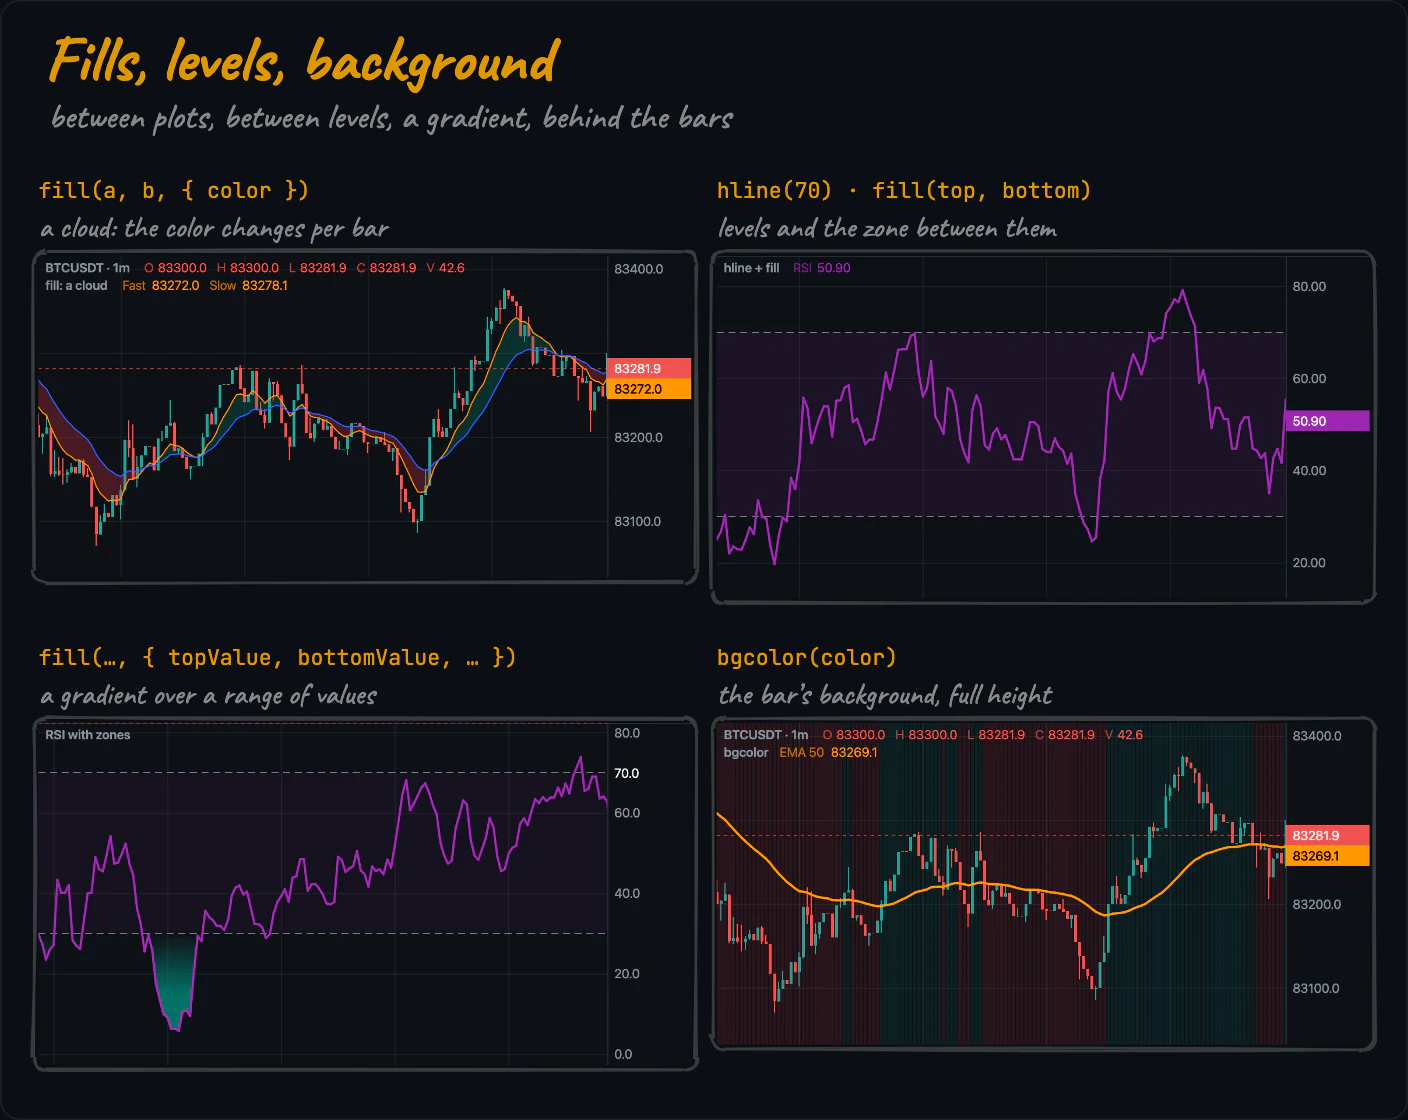The width and height of the screenshot is (1408, 1120).
Task: Click the "BTCUSDT · 1m" symbol in cloud chart
Action: [x=88, y=268]
